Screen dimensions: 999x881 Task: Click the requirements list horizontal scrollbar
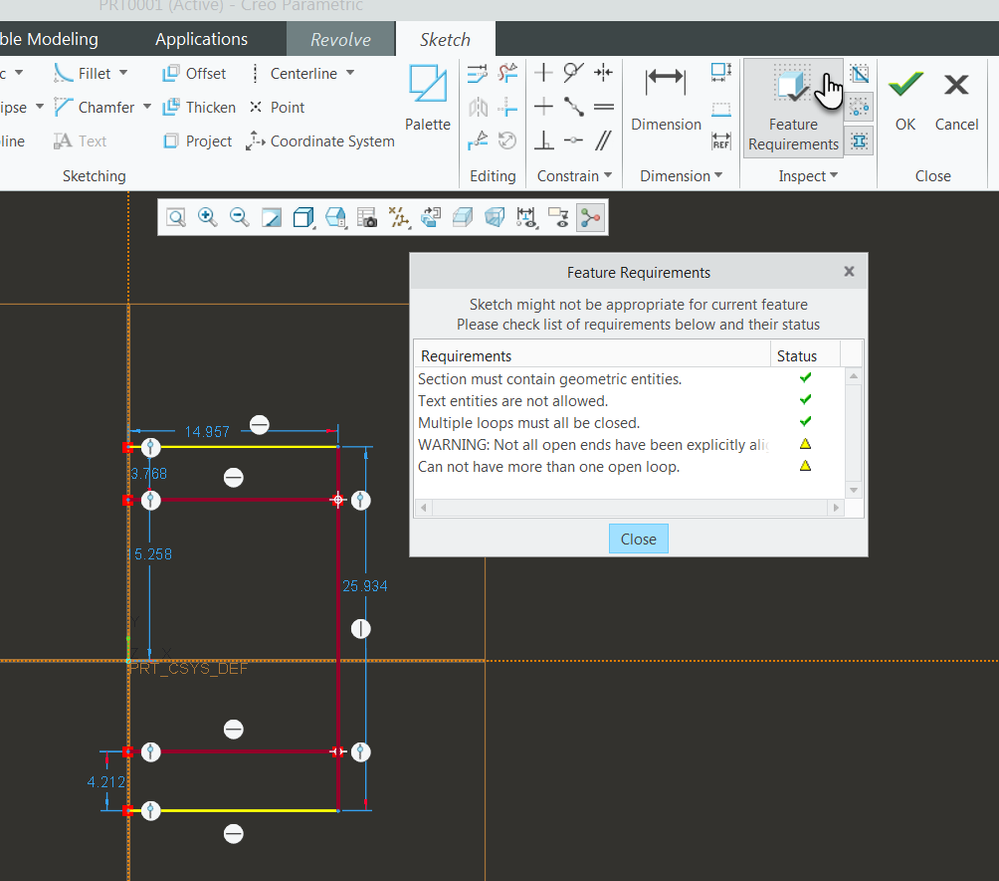click(x=630, y=508)
